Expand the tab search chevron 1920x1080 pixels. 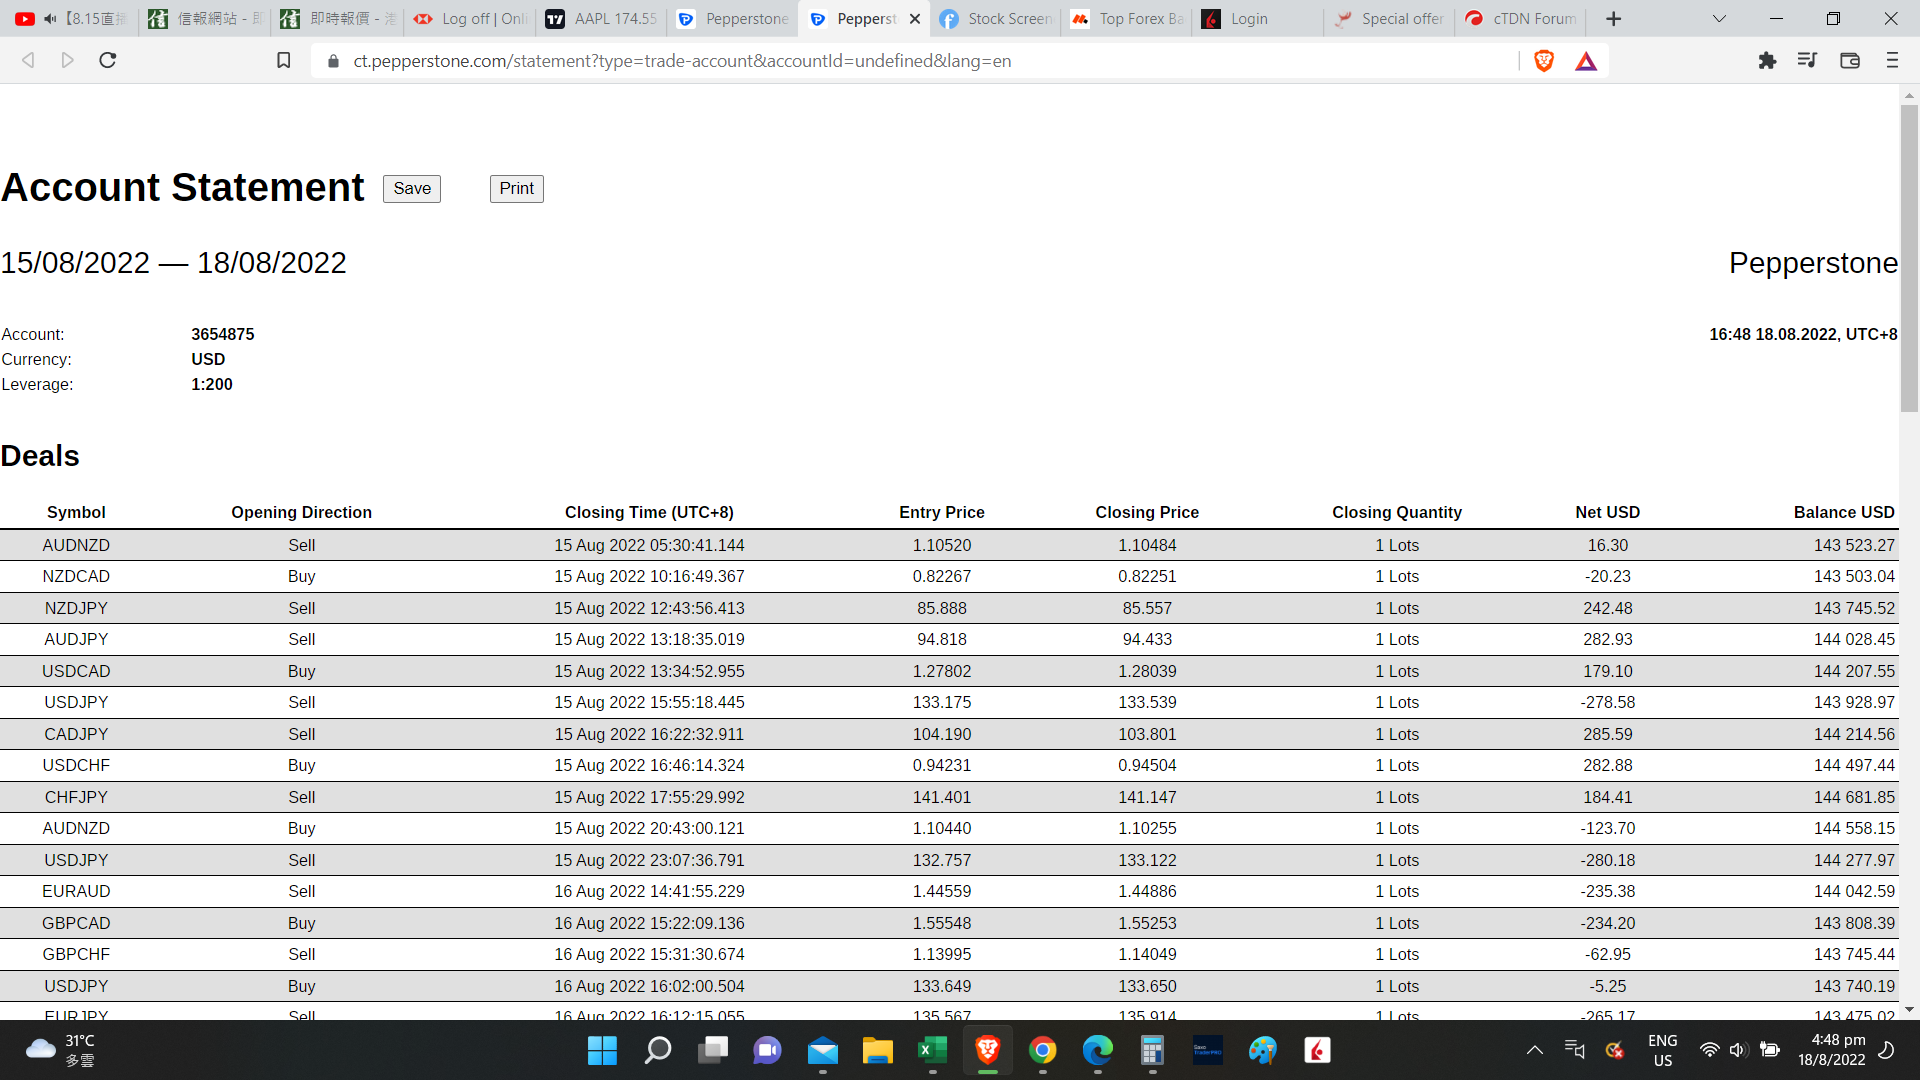1719,19
